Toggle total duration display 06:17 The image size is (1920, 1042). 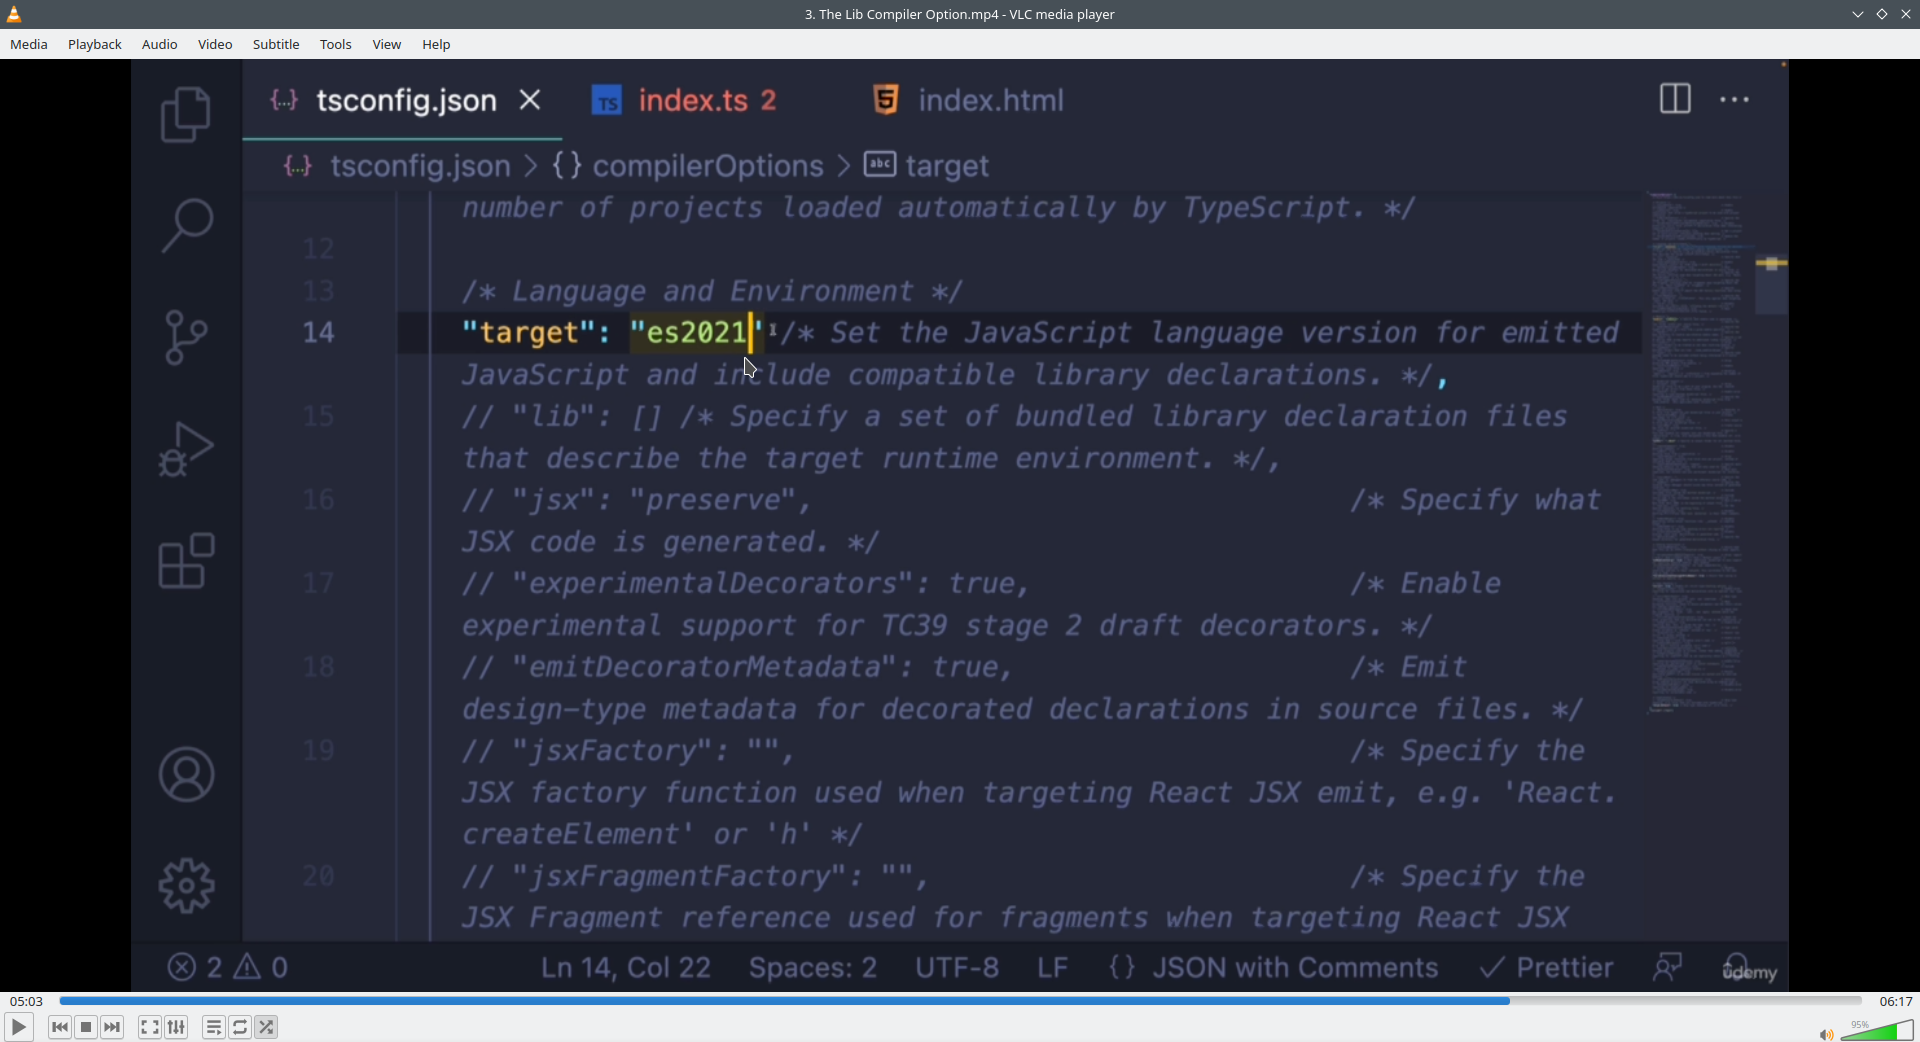click(x=1895, y=1001)
